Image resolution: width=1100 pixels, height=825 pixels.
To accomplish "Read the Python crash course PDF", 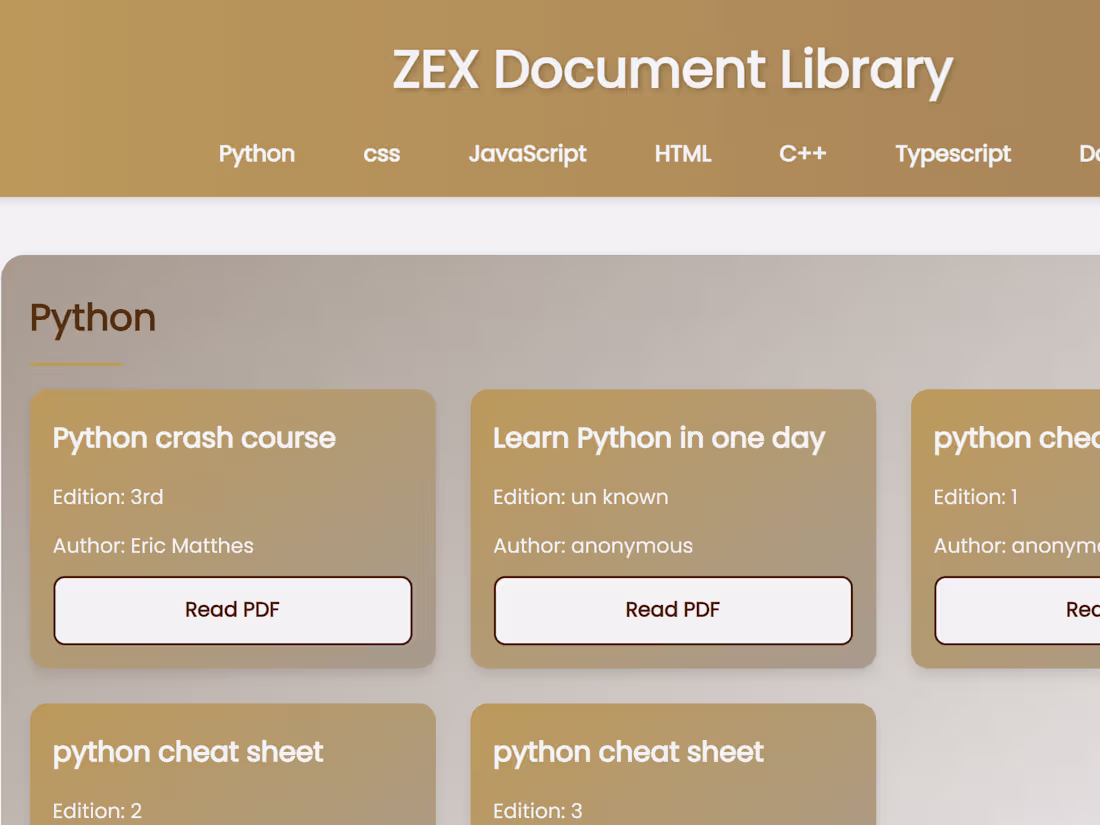I will coord(232,610).
